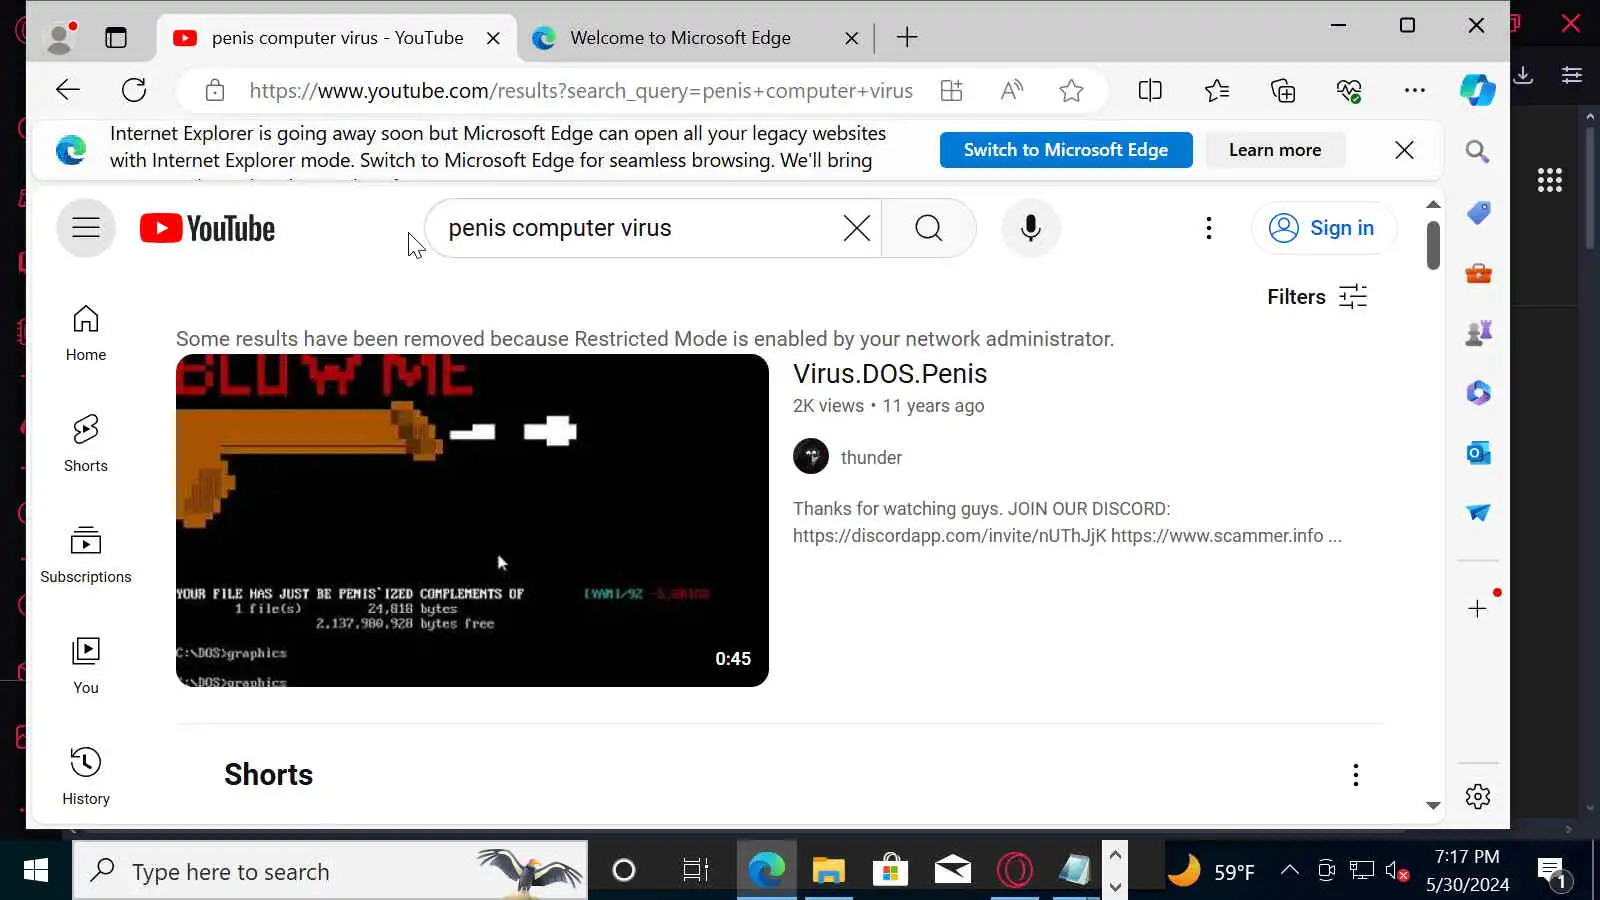Switch to Welcome to Microsoft Edge tab

click(680, 38)
